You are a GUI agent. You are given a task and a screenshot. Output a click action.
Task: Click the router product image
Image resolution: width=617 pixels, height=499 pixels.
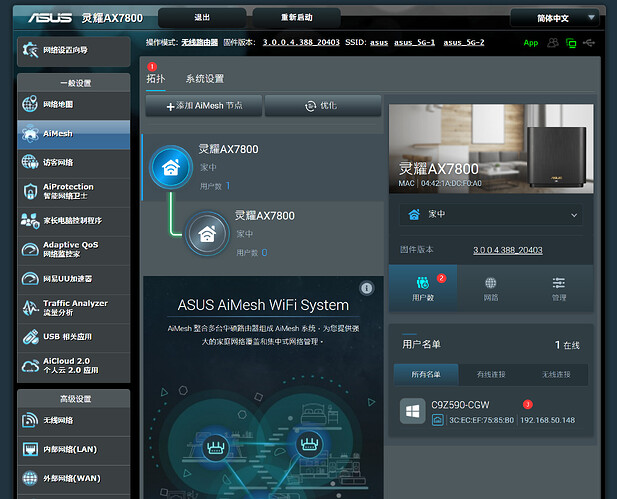coord(491,149)
